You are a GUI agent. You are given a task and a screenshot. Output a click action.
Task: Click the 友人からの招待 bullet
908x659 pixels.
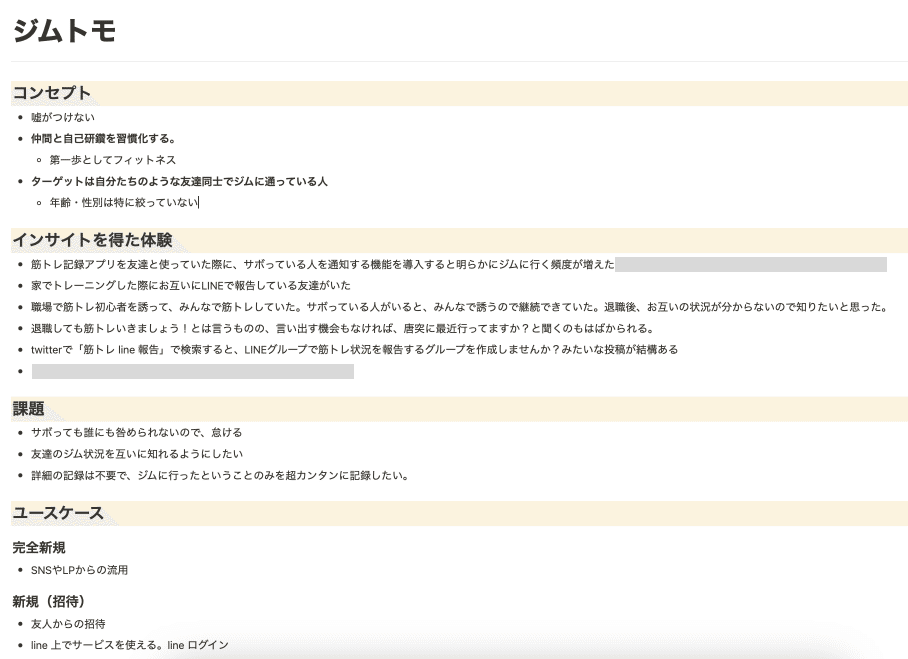coord(68,624)
